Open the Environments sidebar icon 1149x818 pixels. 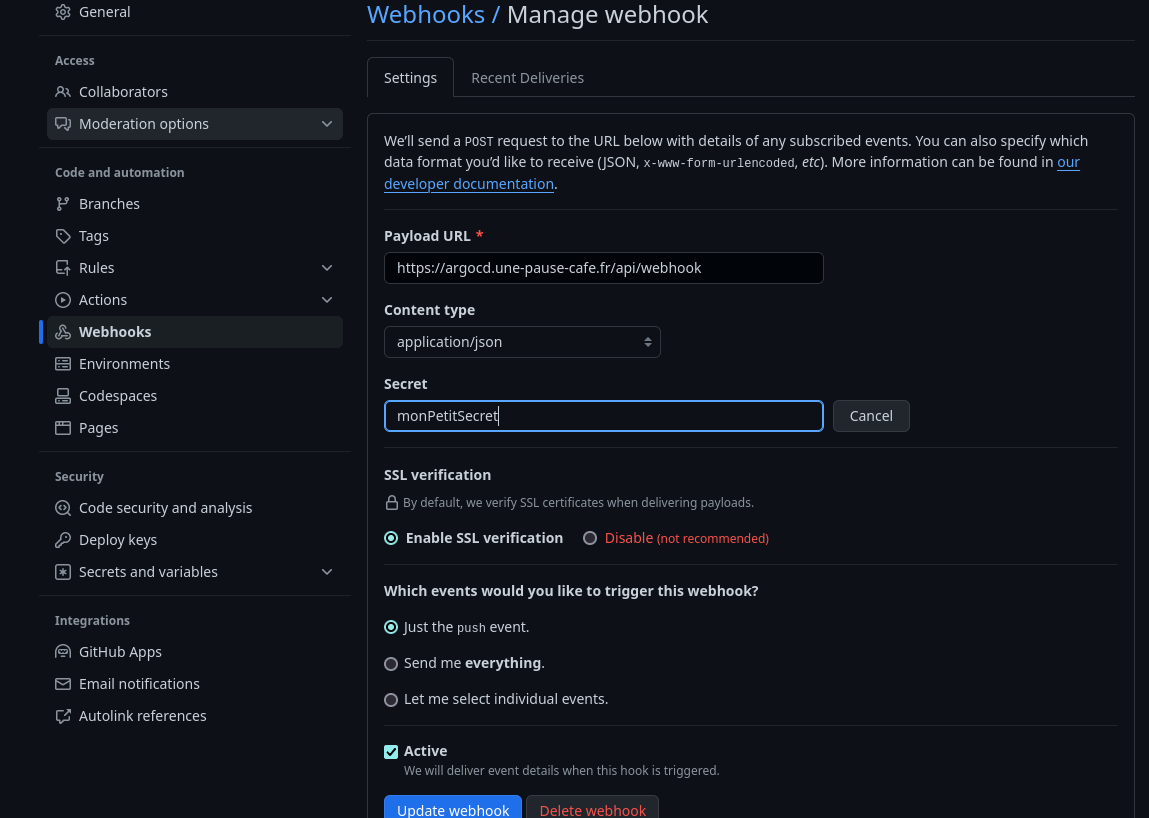(x=61, y=363)
